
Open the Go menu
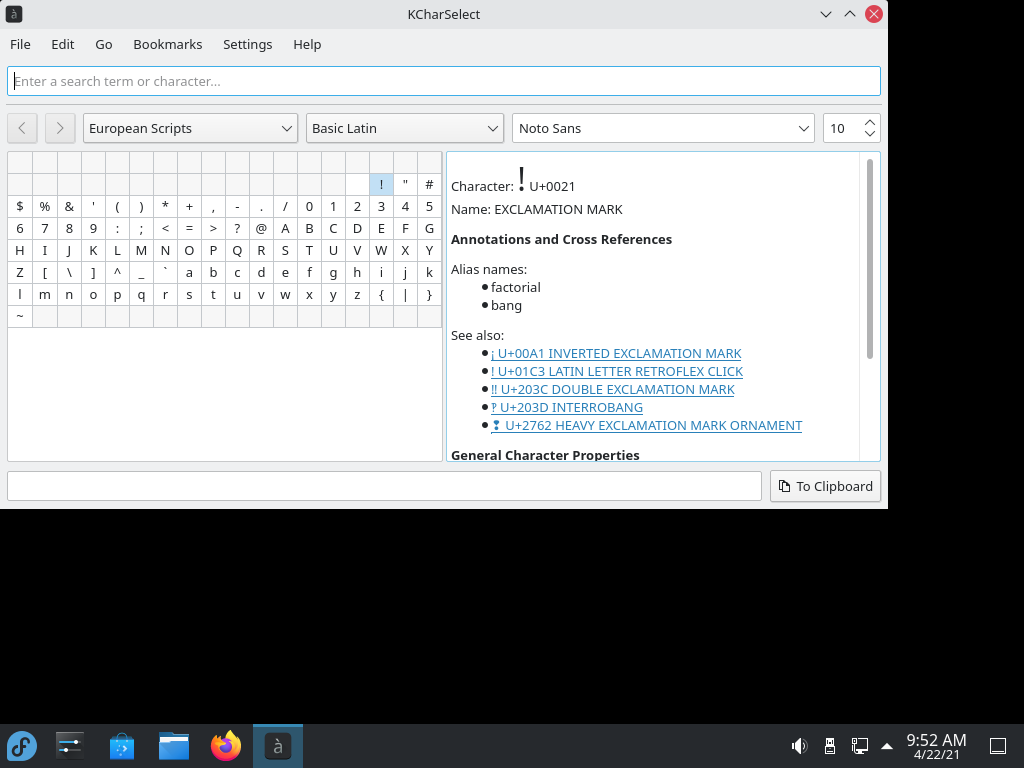click(x=104, y=44)
